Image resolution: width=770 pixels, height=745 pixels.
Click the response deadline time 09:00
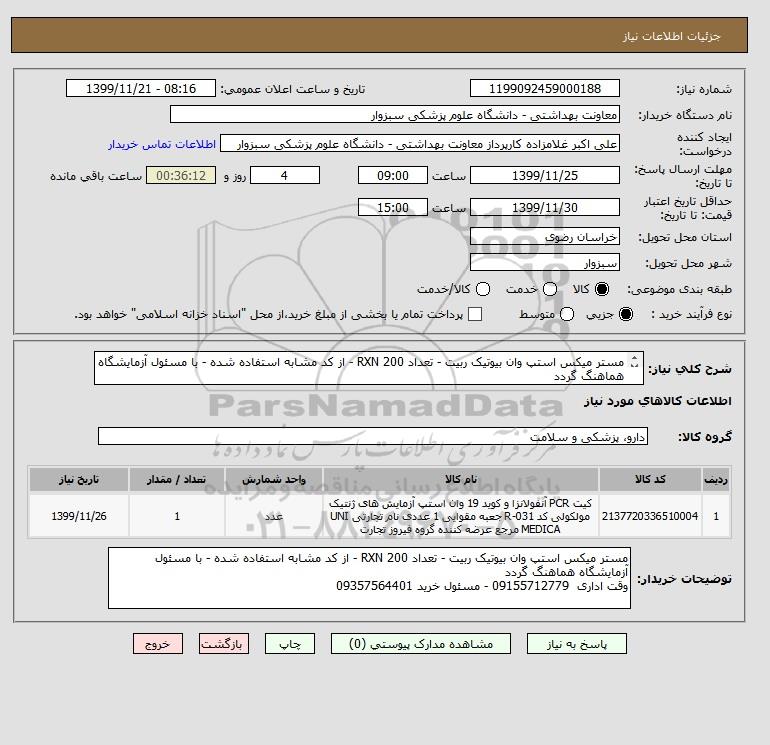(x=393, y=175)
